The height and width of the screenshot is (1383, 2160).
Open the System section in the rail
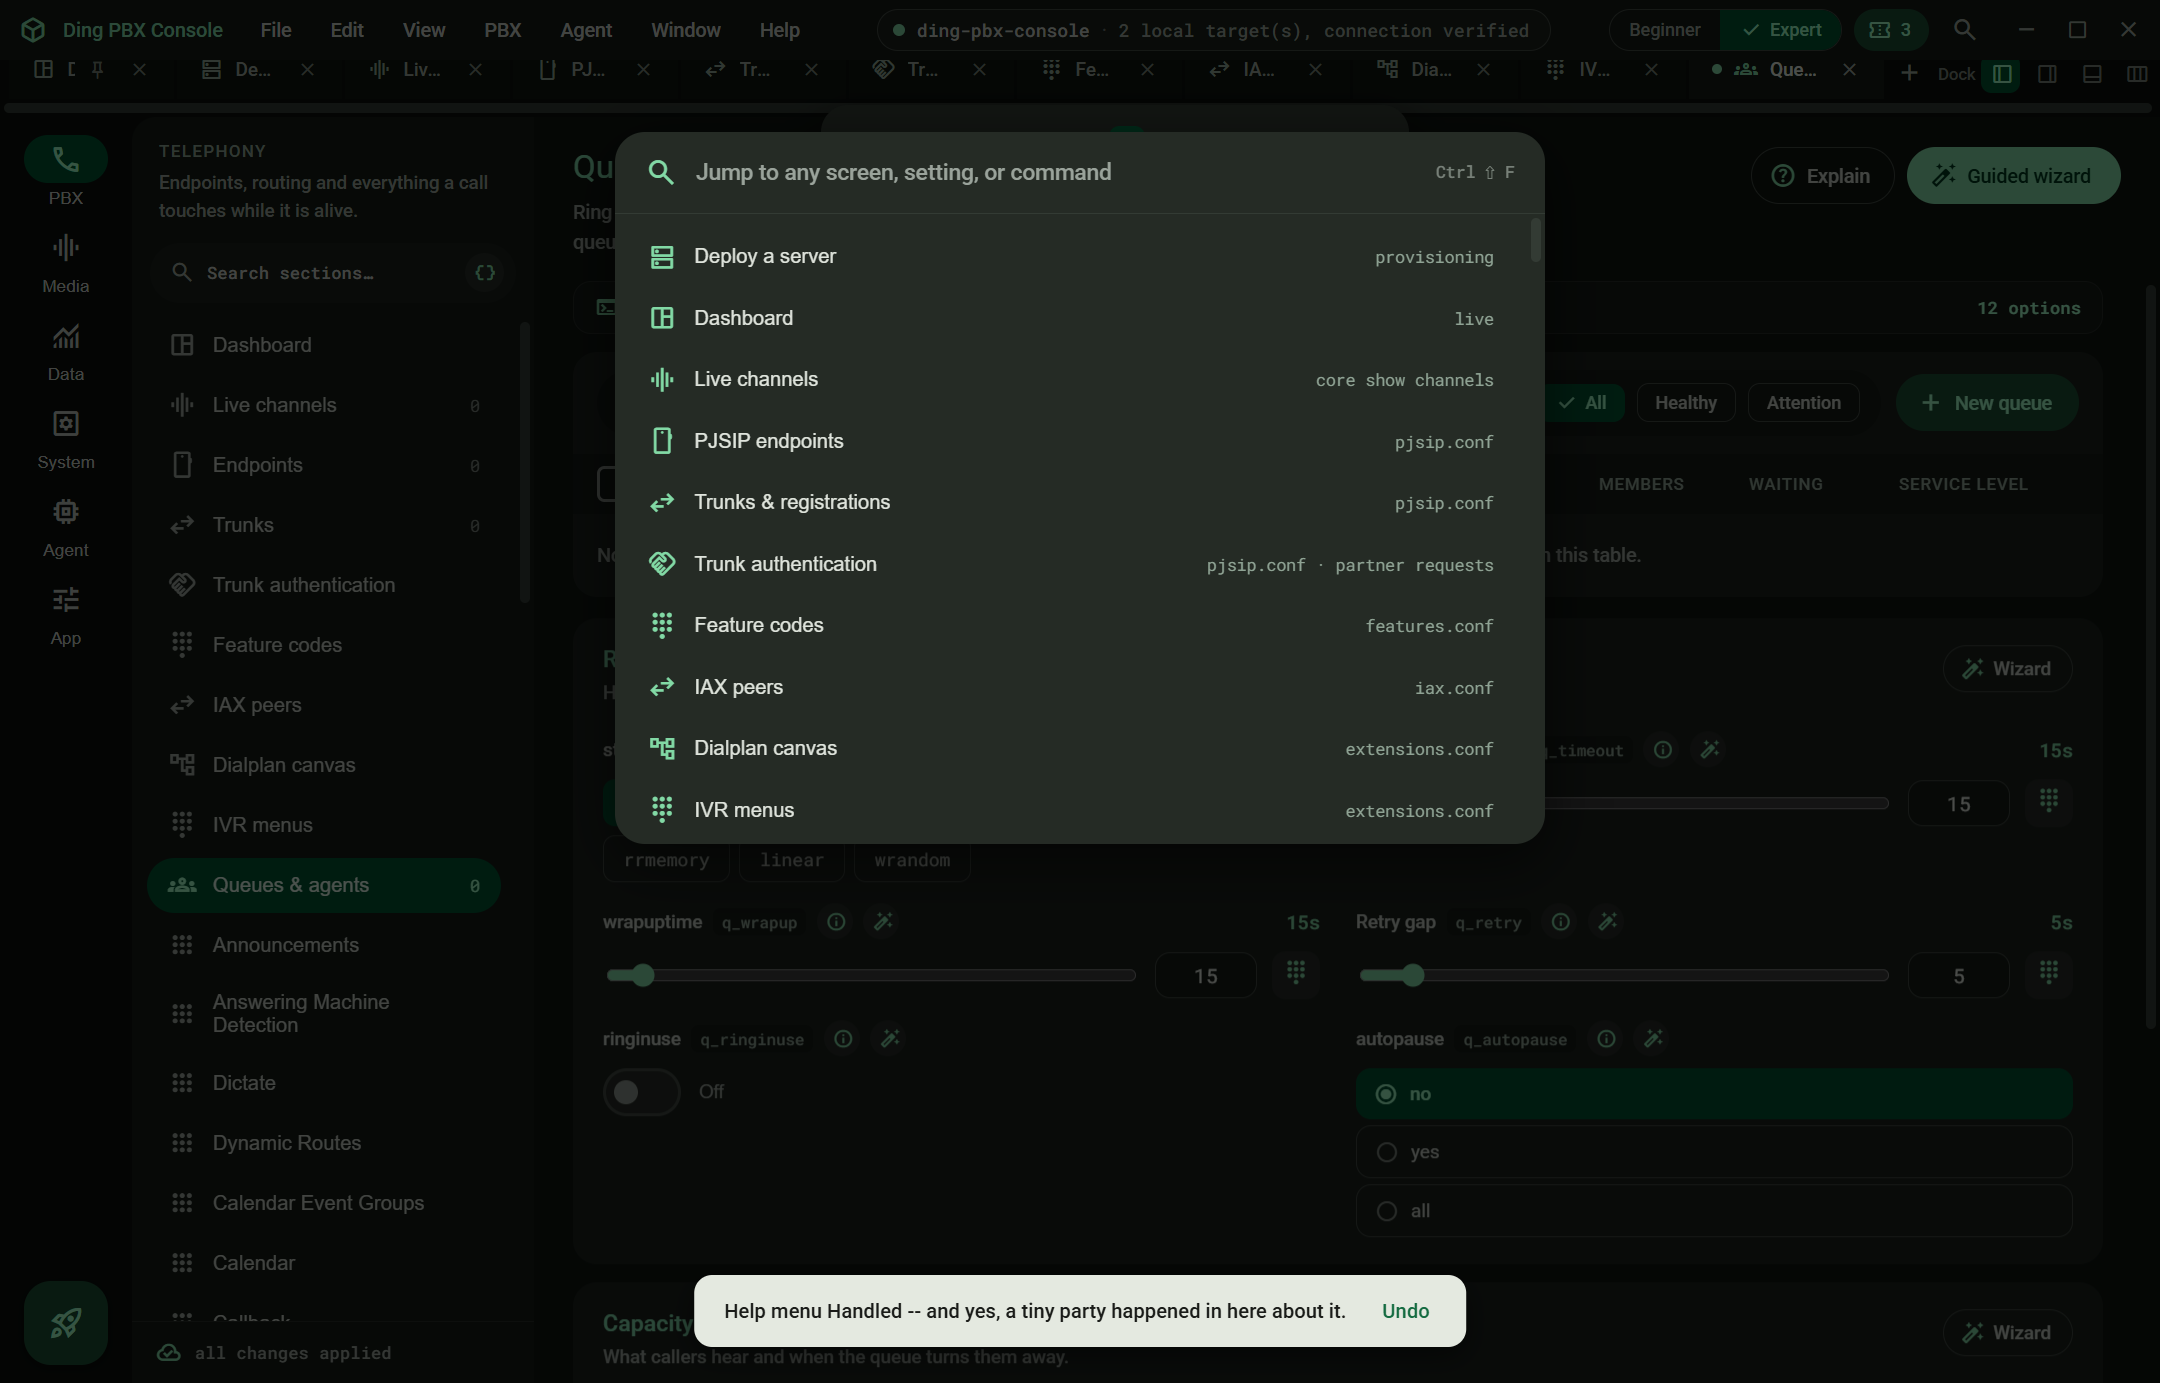click(66, 440)
